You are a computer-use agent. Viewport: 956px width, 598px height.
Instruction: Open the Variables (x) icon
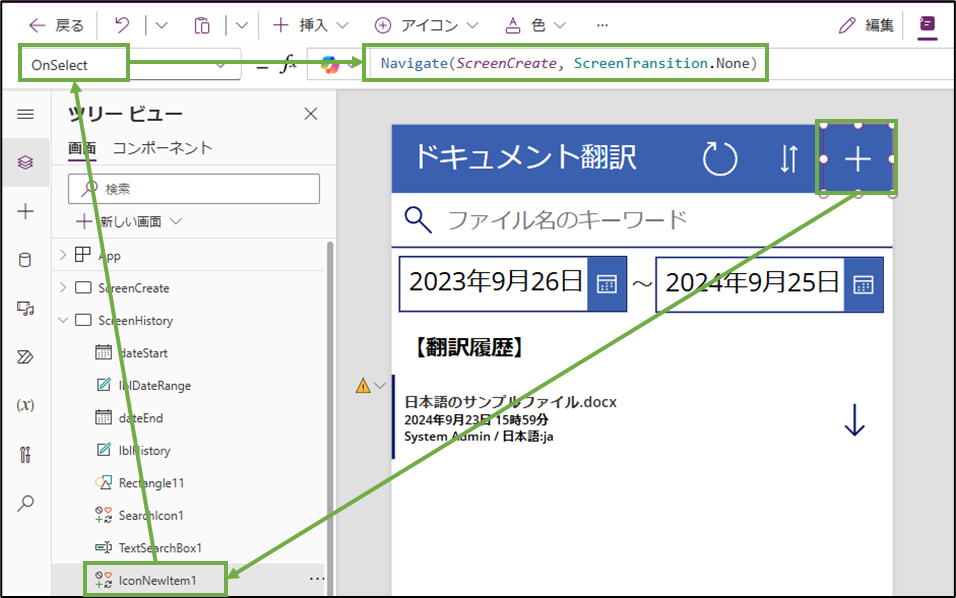pos(26,405)
